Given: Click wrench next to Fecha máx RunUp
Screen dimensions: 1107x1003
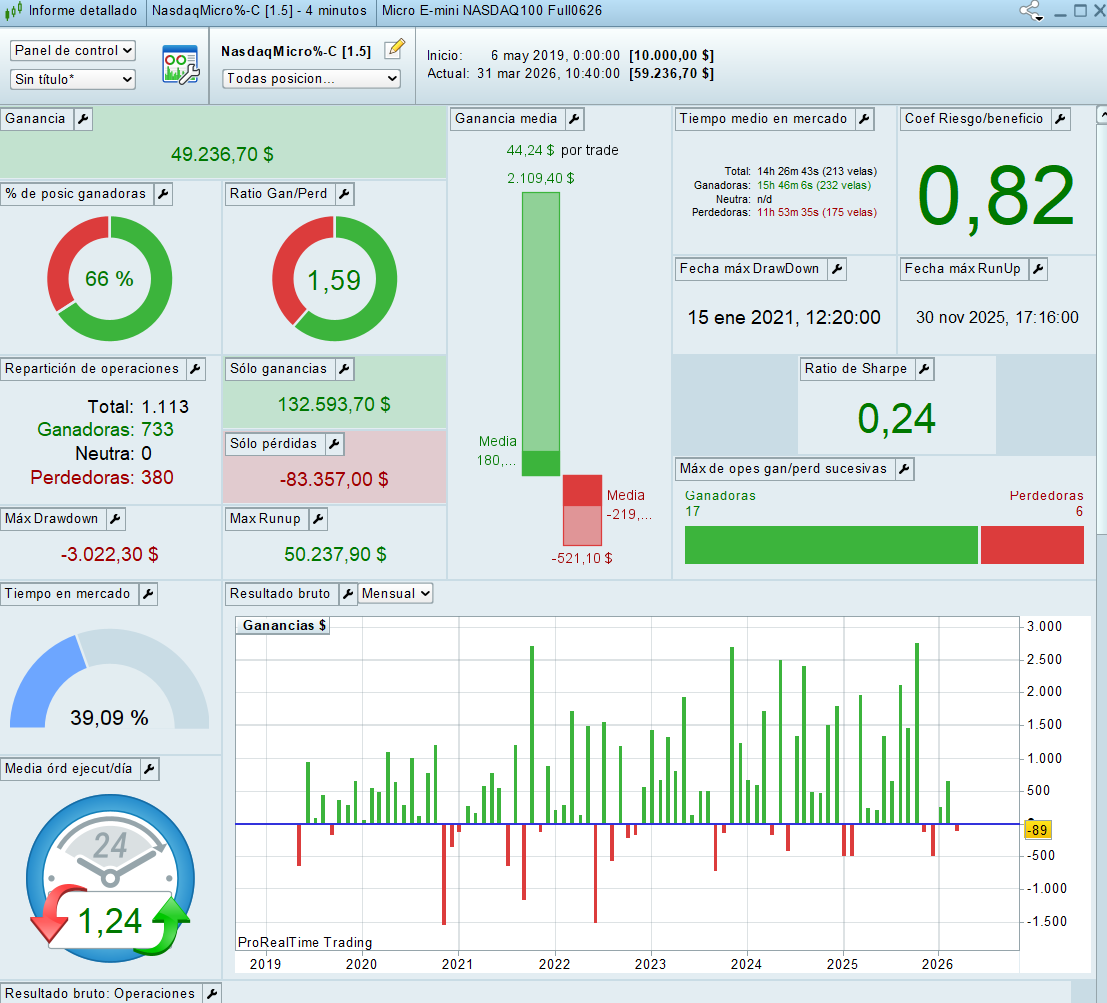Looking at the screenshot, I should coord(1038,269).
